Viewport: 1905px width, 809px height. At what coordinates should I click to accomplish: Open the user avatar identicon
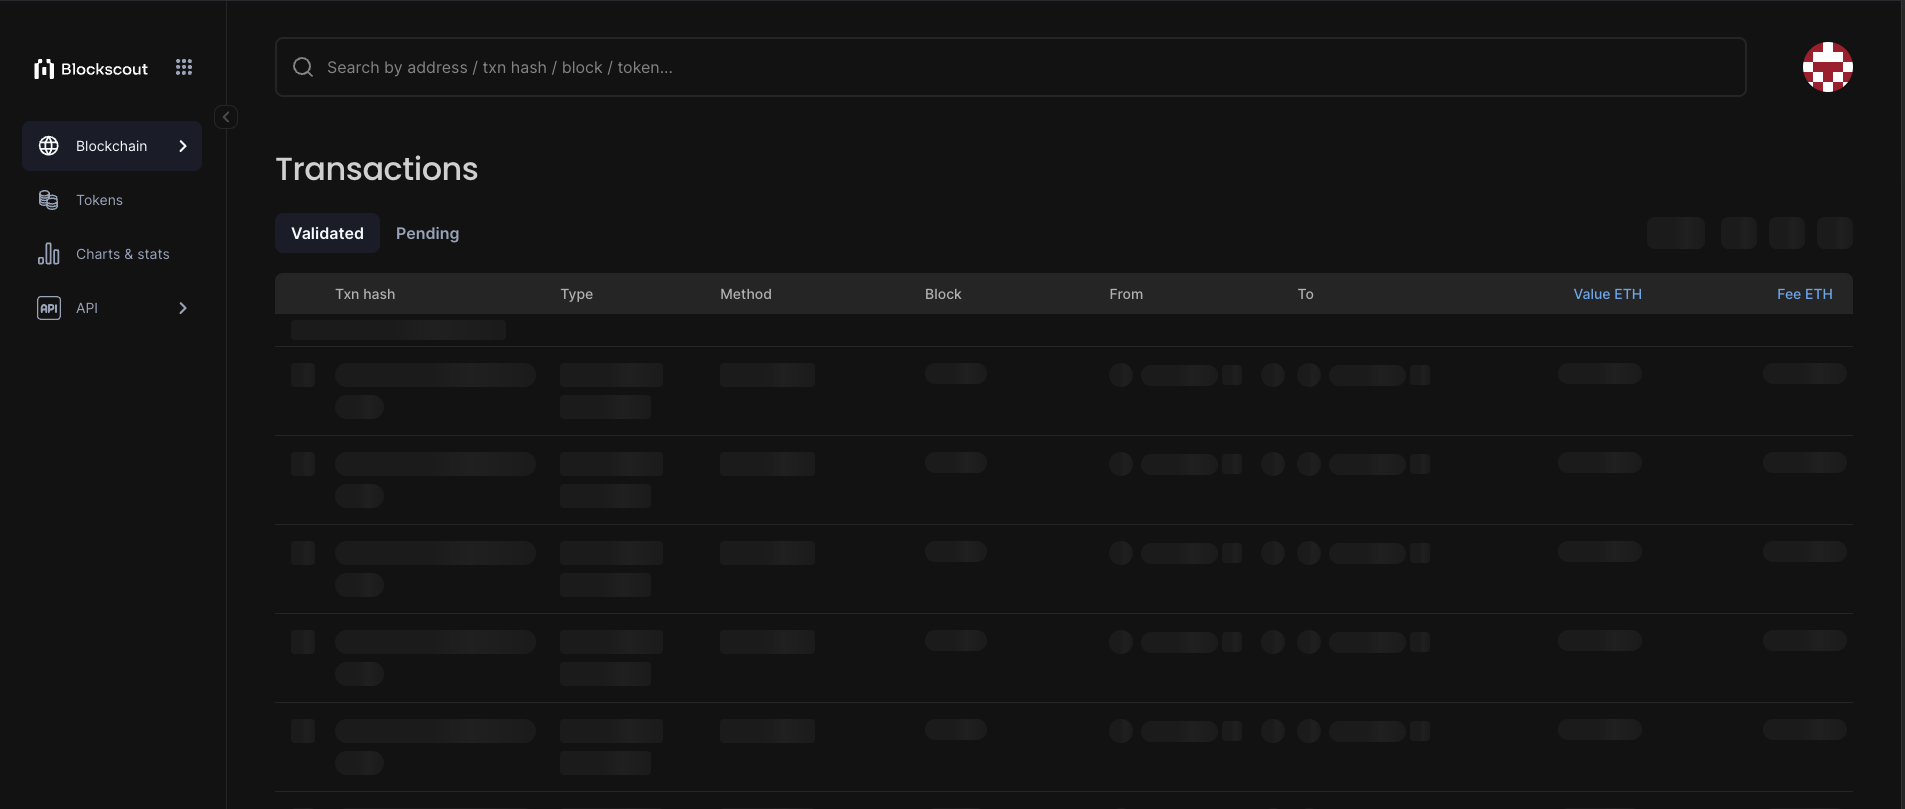[1827, 67]
